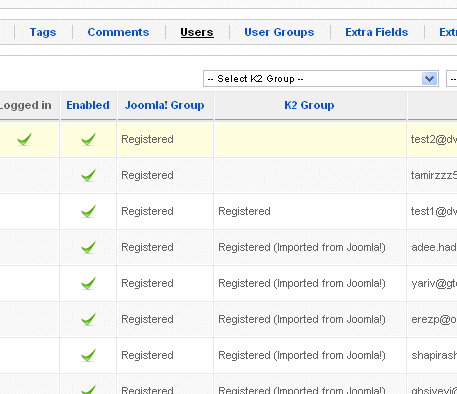Toggle enabled checkmark in adee.had row

(x=88, y=247)
